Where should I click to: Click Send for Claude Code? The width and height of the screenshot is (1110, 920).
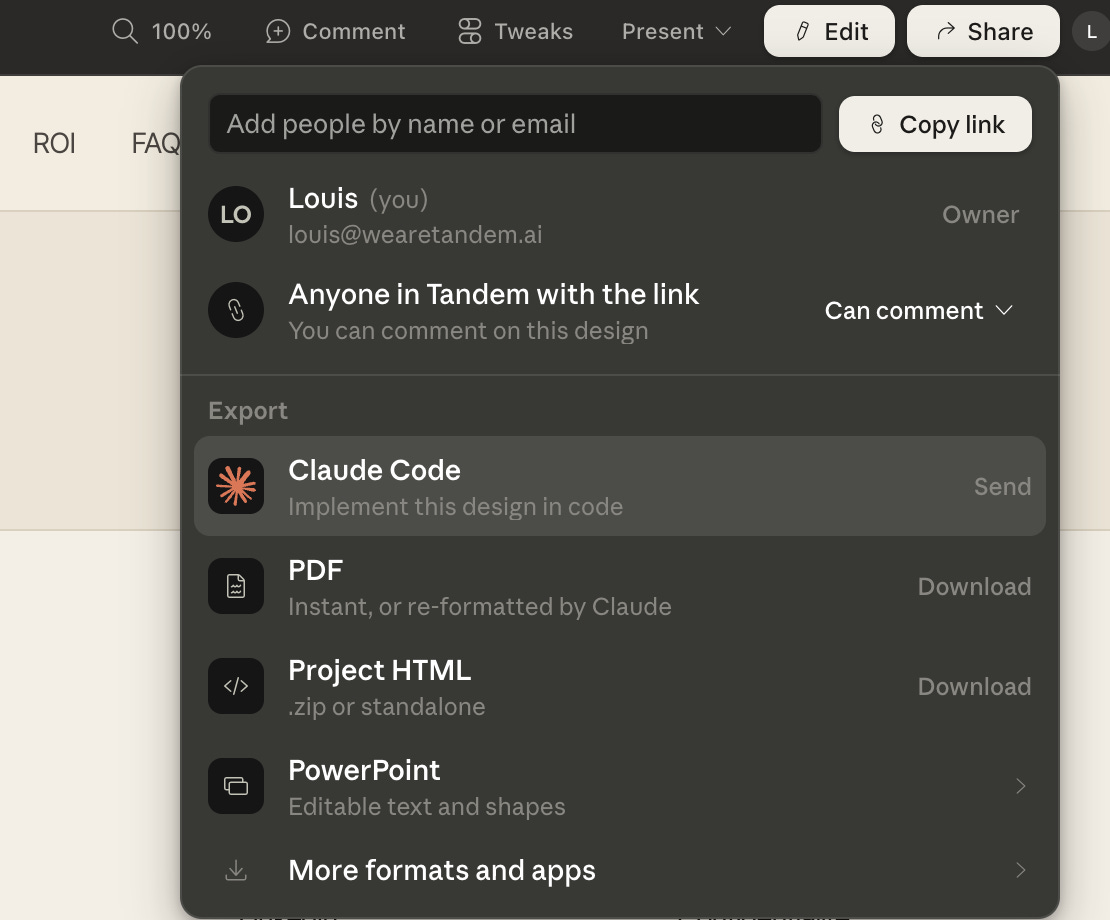pos(1002,486)
